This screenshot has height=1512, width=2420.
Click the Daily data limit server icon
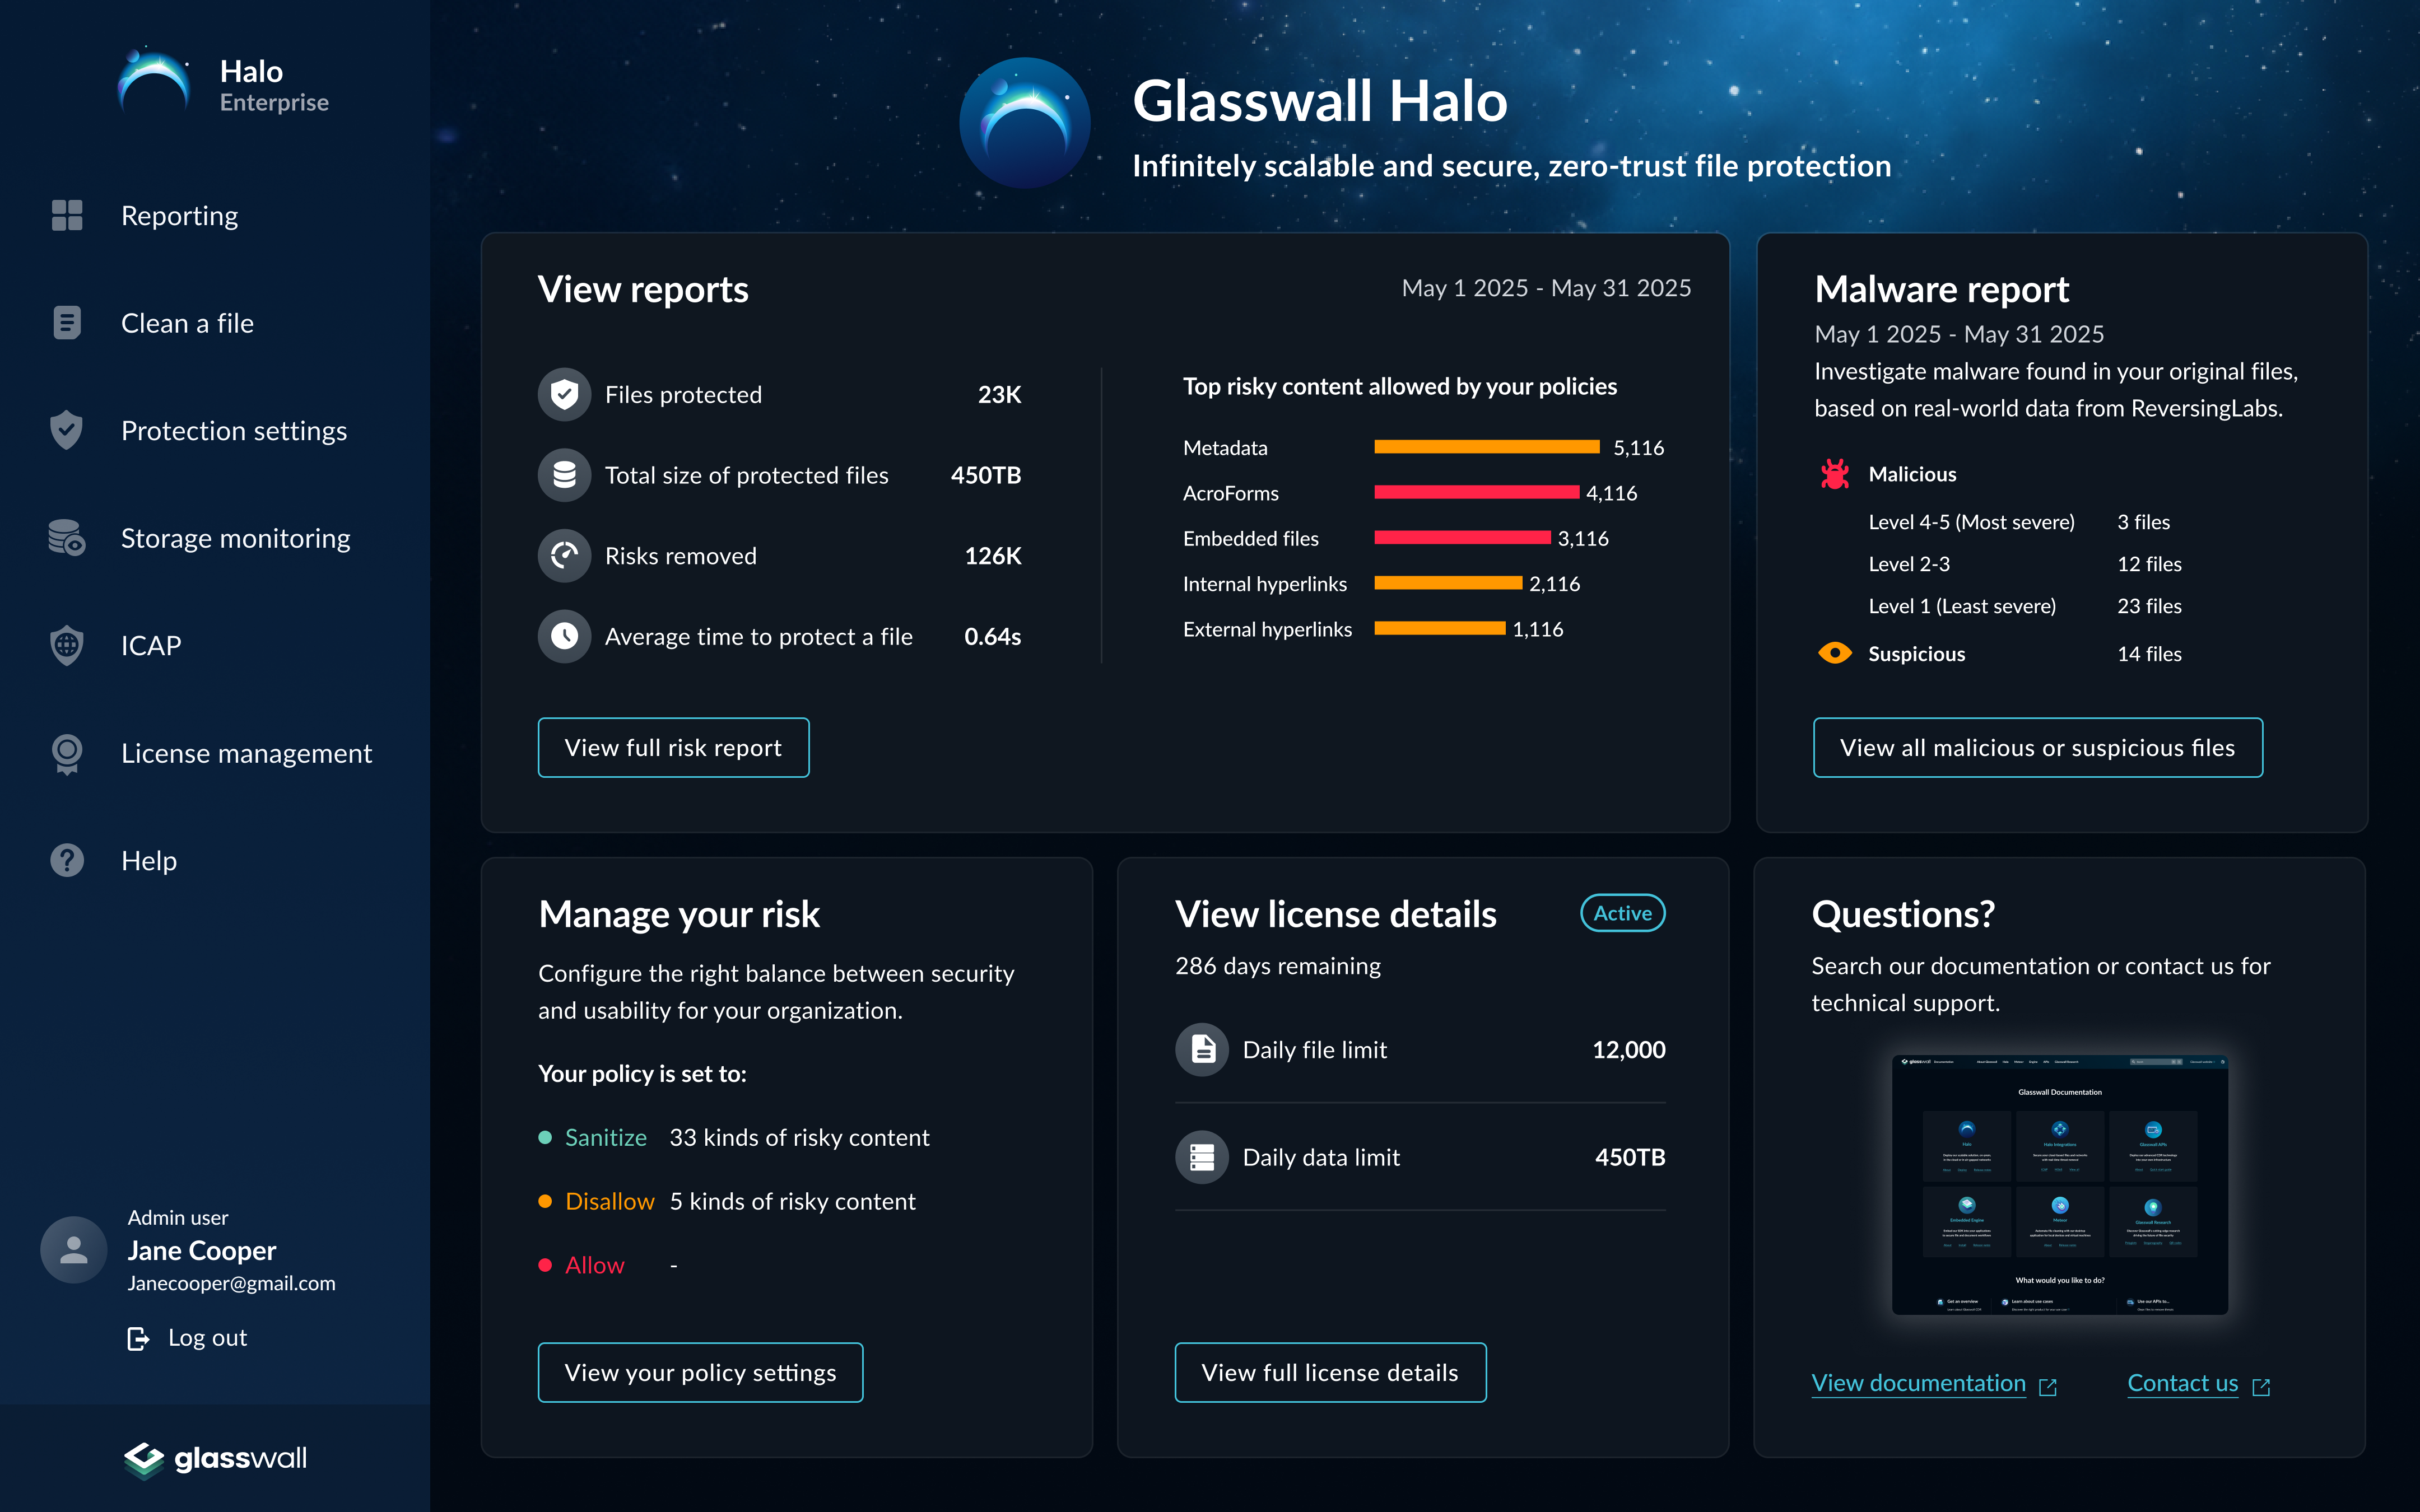(1202, 1157)
